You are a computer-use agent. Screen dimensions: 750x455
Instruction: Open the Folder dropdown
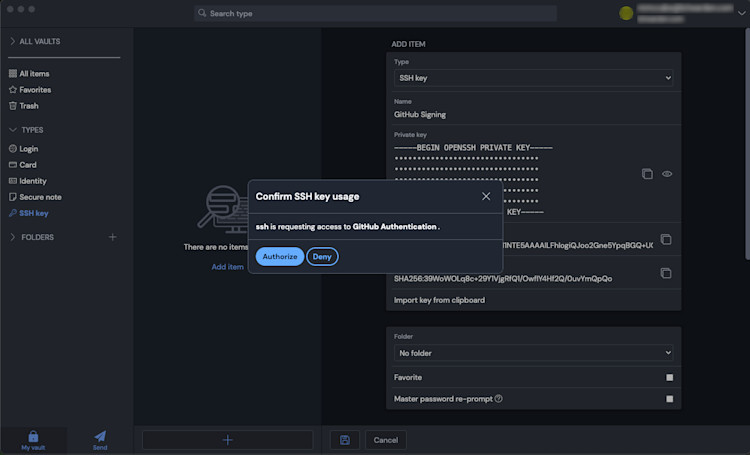coord(534,353)
